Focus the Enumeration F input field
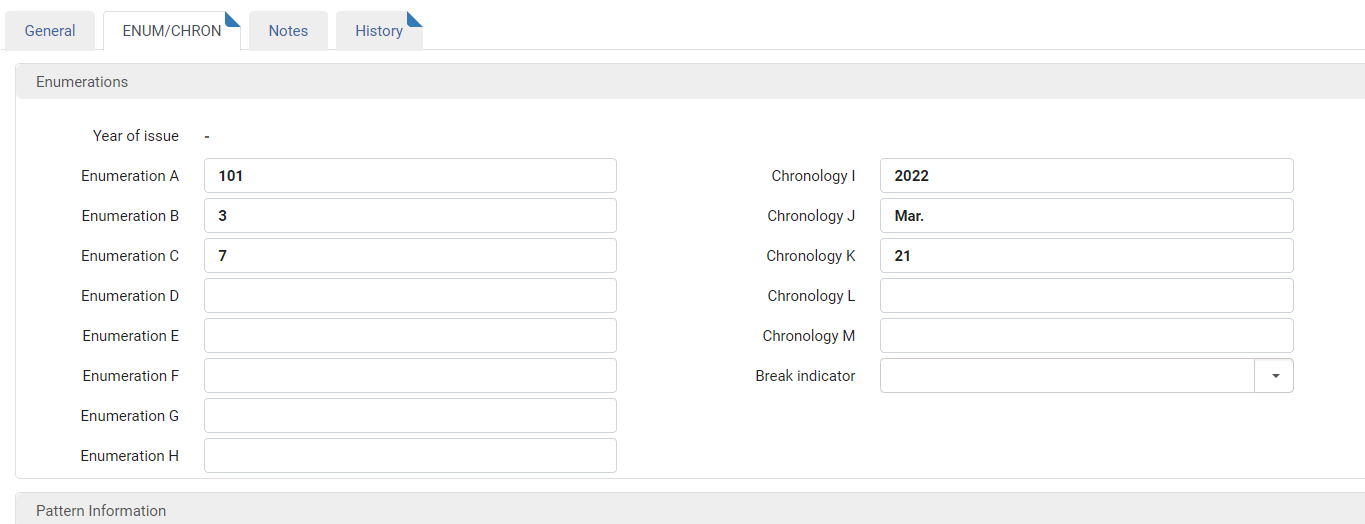This screenshot has height=524, width=1365. [x=410, y=376]
